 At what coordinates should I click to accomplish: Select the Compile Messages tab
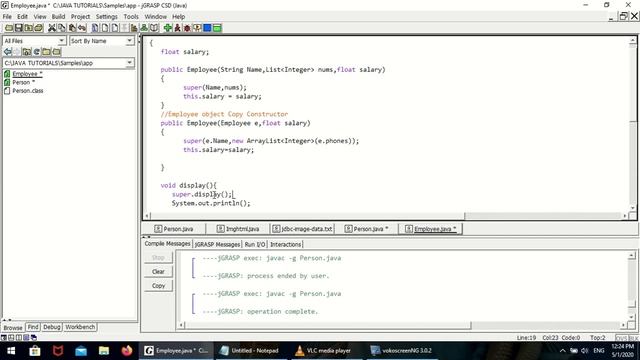pos(167,244)
